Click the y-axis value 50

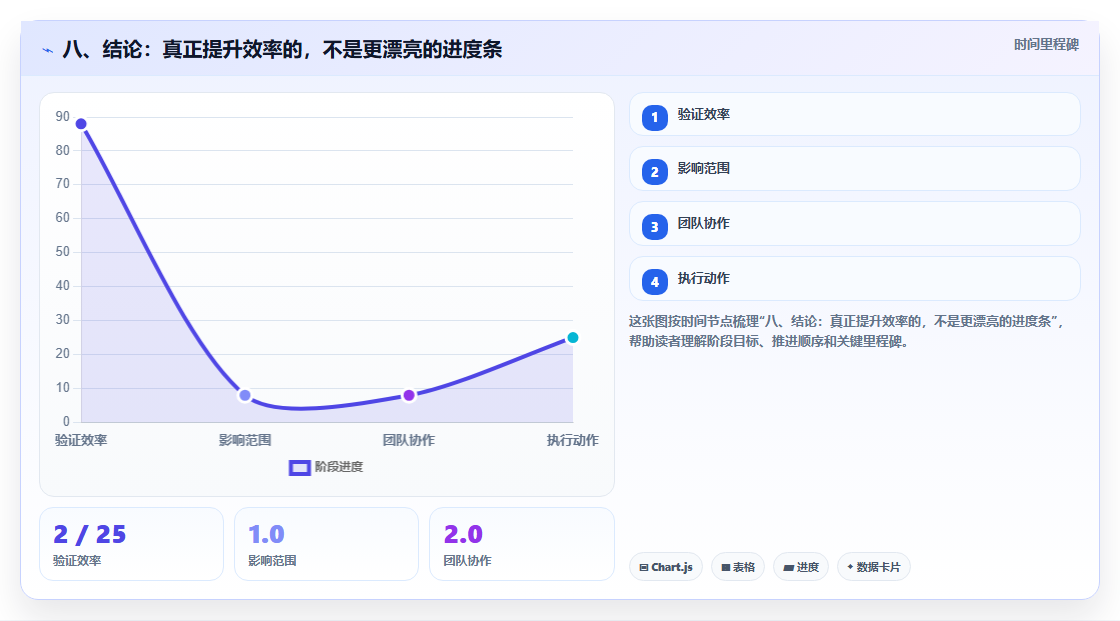63,252
